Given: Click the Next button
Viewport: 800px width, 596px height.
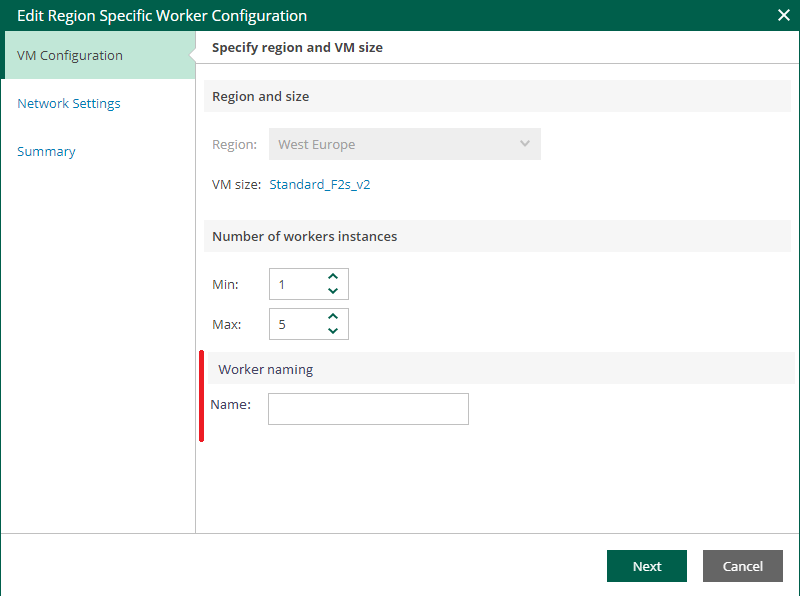Looking at the screenshot, I should coord(646,566).
